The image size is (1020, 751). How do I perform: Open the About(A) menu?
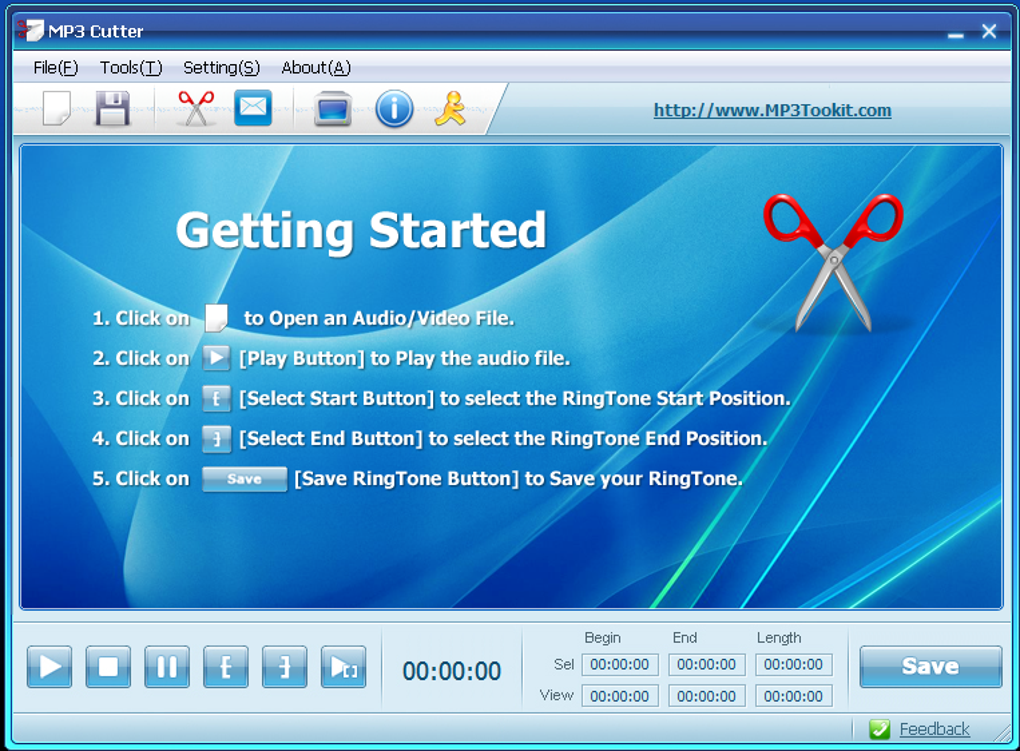(316, 68)
